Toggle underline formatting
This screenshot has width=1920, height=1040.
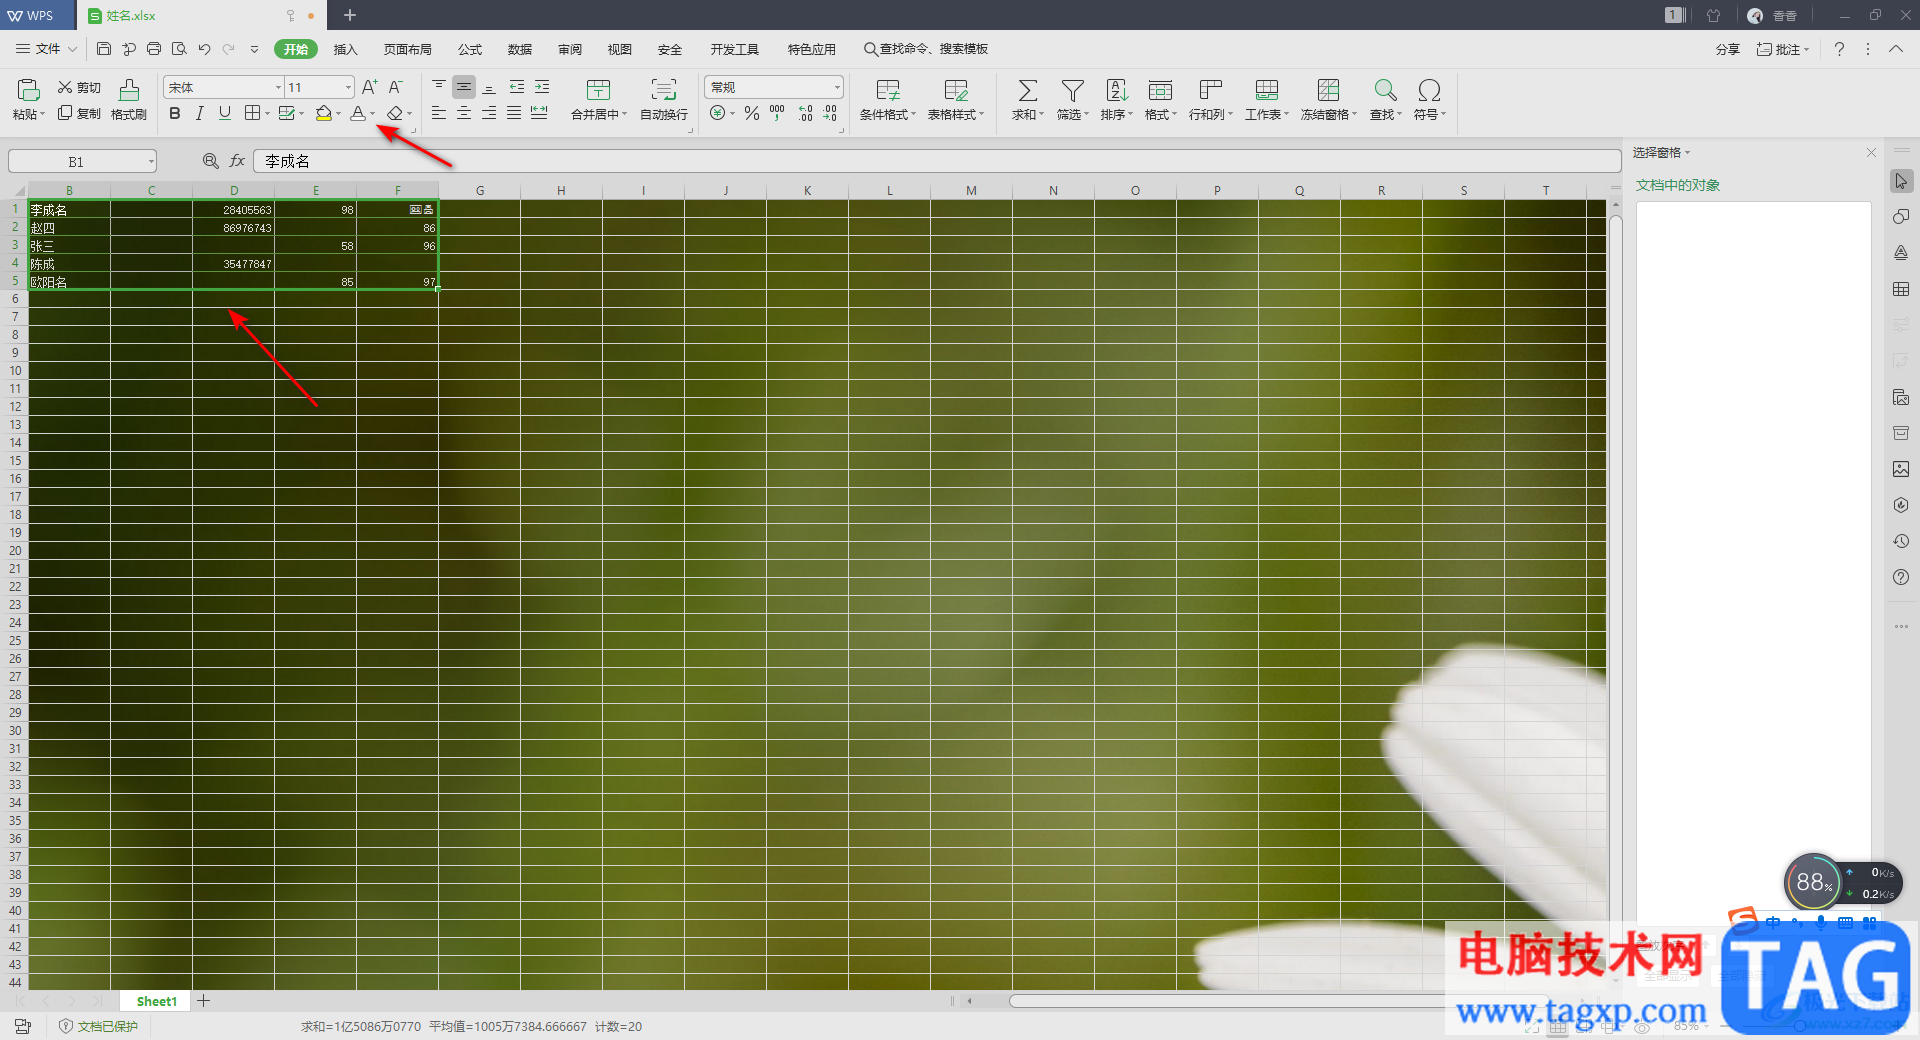pyautogui.click(x=225, y=114)
